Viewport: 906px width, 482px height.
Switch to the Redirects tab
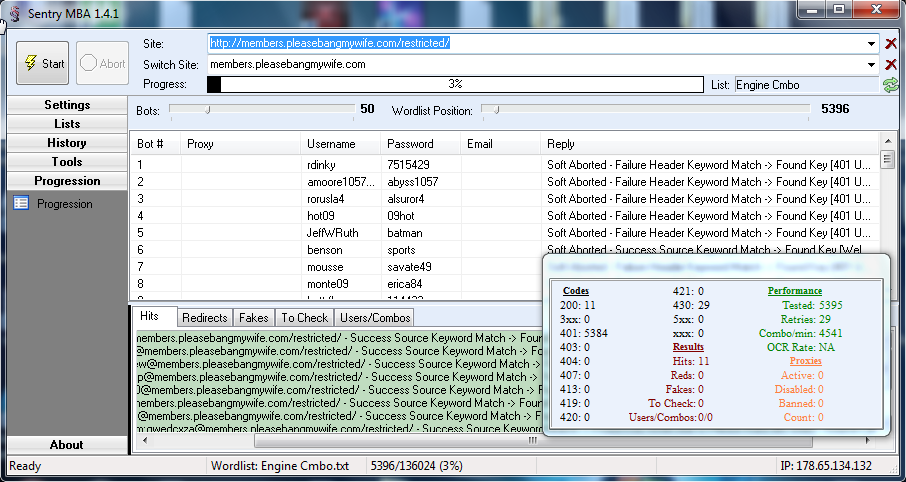pyautogui.click(x=204, y=318)
